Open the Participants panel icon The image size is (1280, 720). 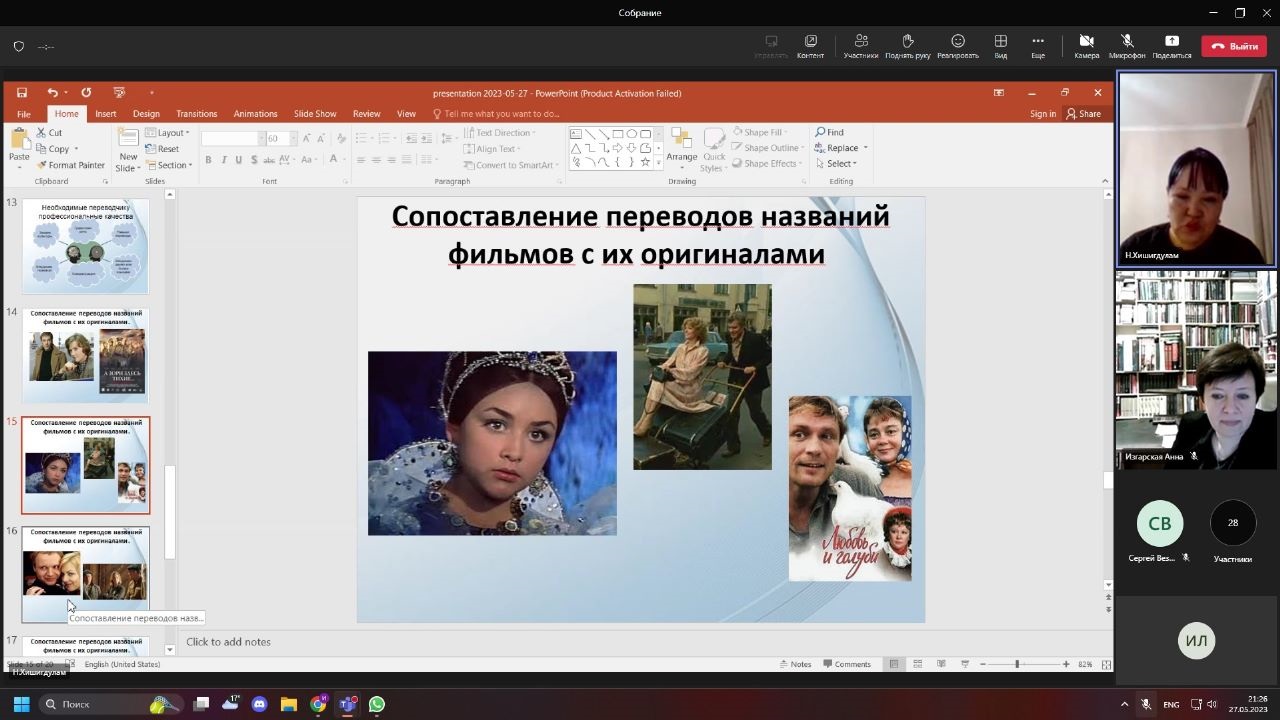tap(860, 42)
